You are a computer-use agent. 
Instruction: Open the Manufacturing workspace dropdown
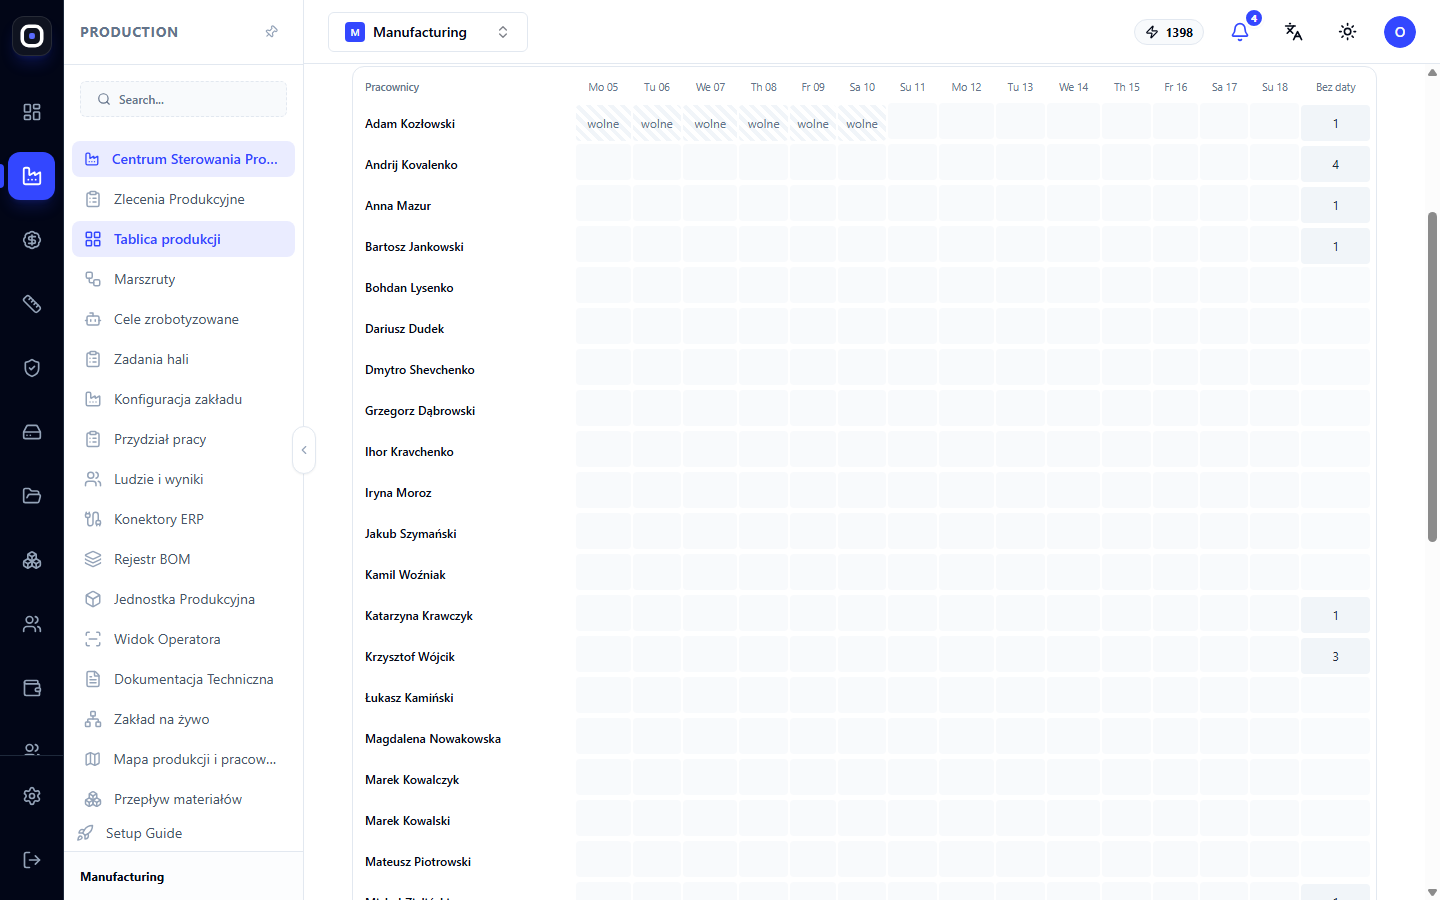point(428,32)
